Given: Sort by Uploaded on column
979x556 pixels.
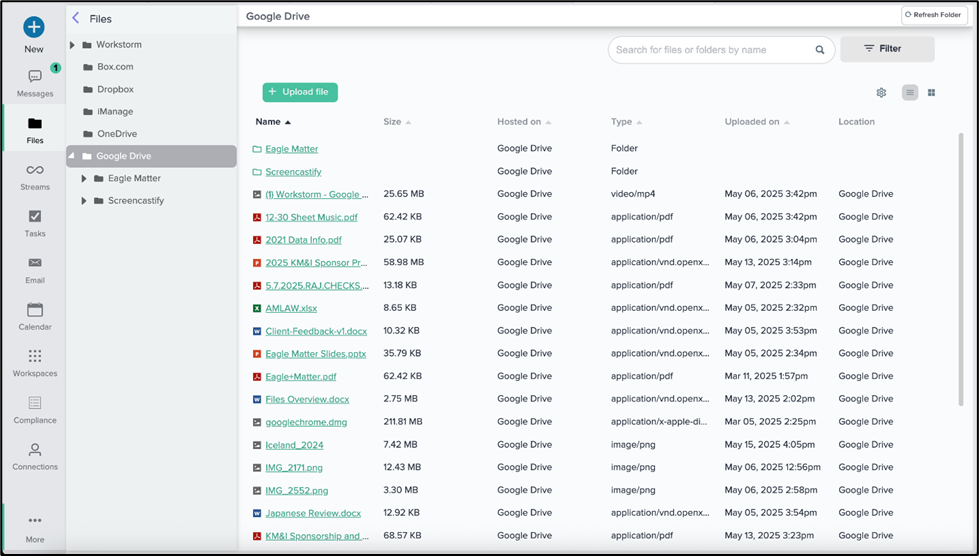Looking at the screenshot, I should click(757, 122).
